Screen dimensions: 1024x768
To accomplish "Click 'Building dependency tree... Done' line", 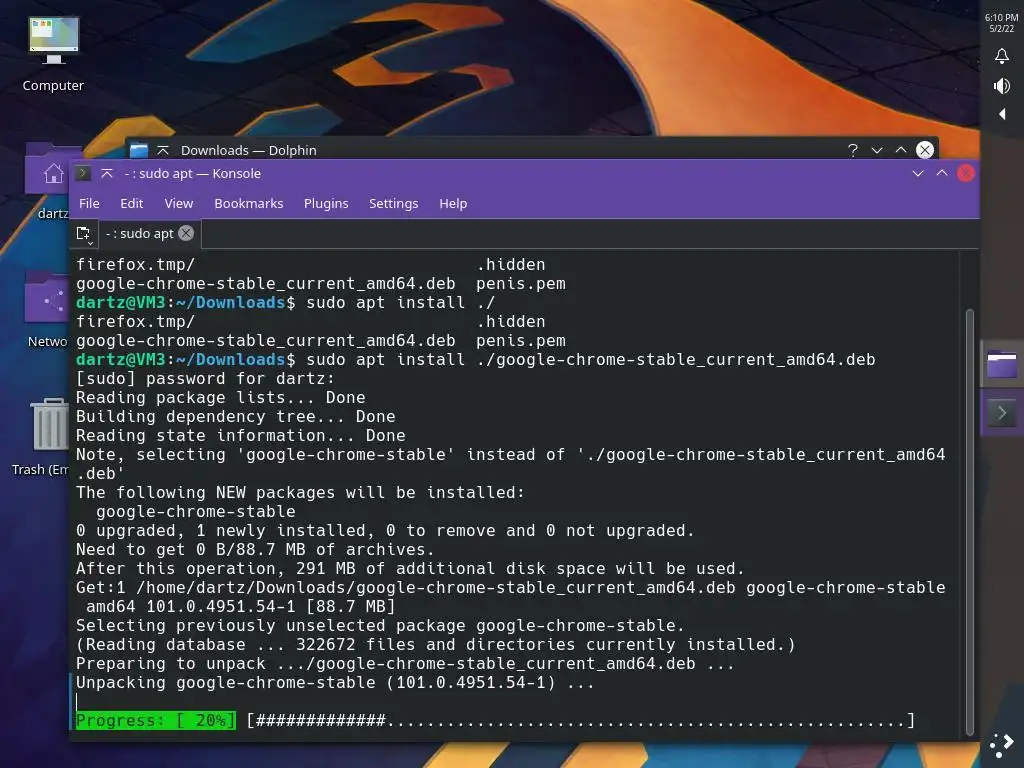I will click(x=236, y=416).
